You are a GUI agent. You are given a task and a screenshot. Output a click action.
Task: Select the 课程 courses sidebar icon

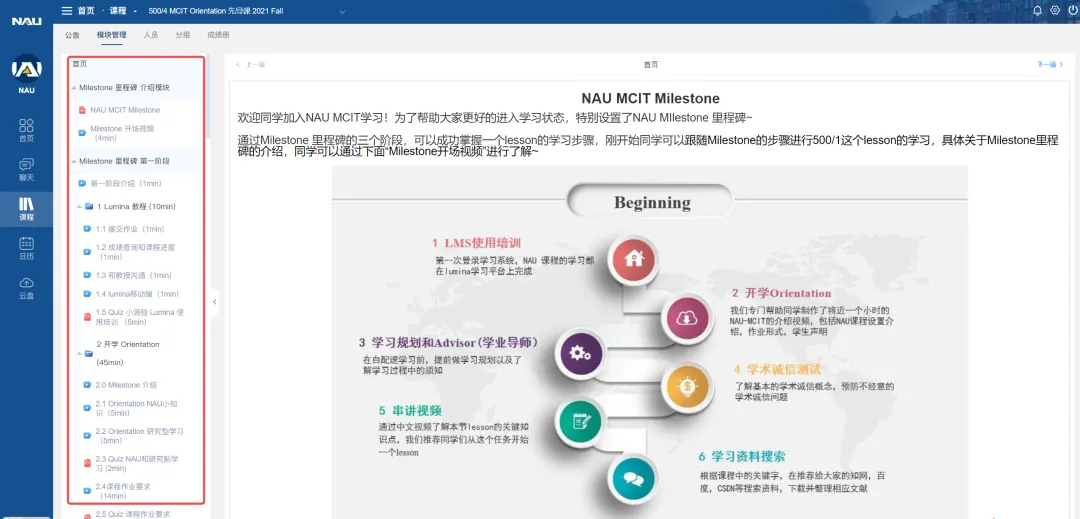coord(26,208)
